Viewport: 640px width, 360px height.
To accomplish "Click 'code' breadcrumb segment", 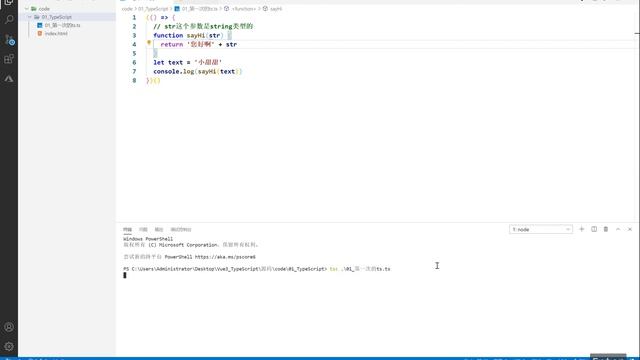I will coord(127,9).
